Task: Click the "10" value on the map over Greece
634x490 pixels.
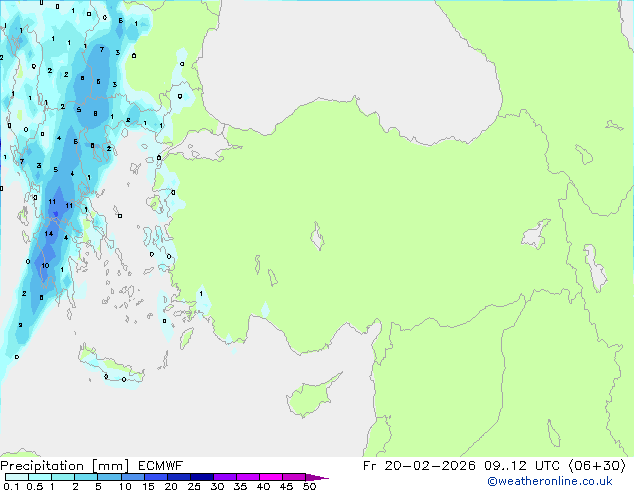Action: pos(45,266)
